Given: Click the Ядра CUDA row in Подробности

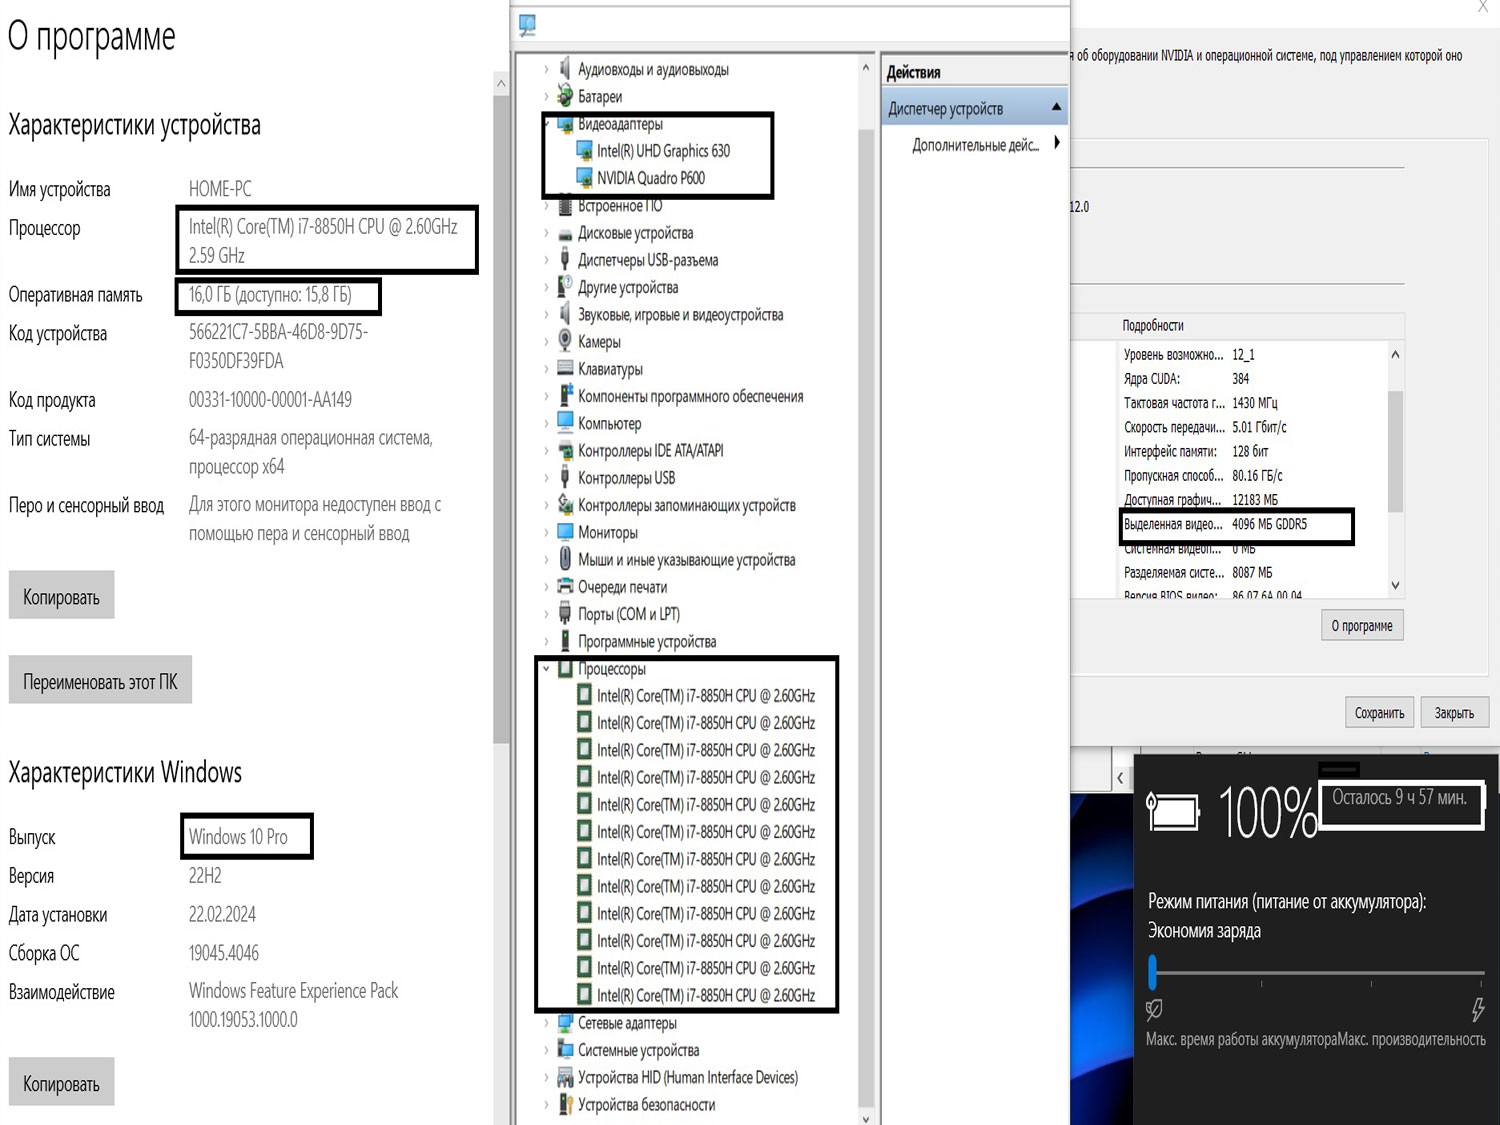Looking at the screenshot, I should (x=1251, y=379).
